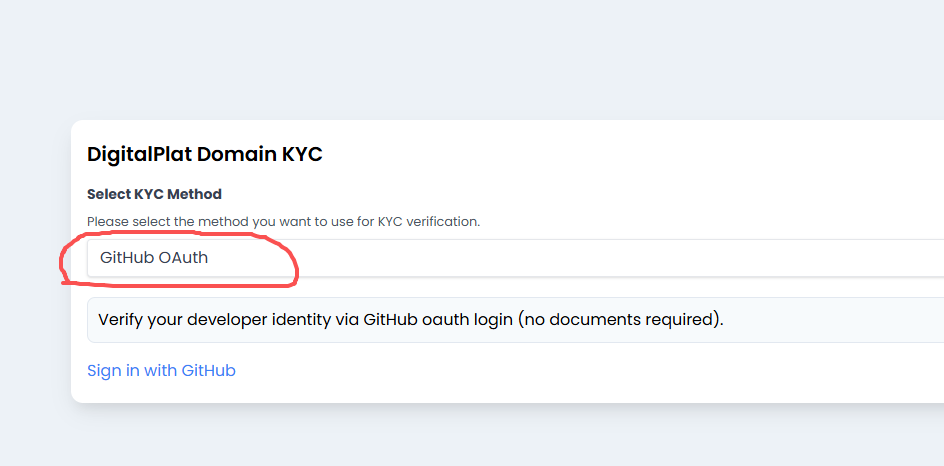Click the Select KYC Method label
Image resolution: width=944 pixels, height=466 pixels.
pos(154,194)
